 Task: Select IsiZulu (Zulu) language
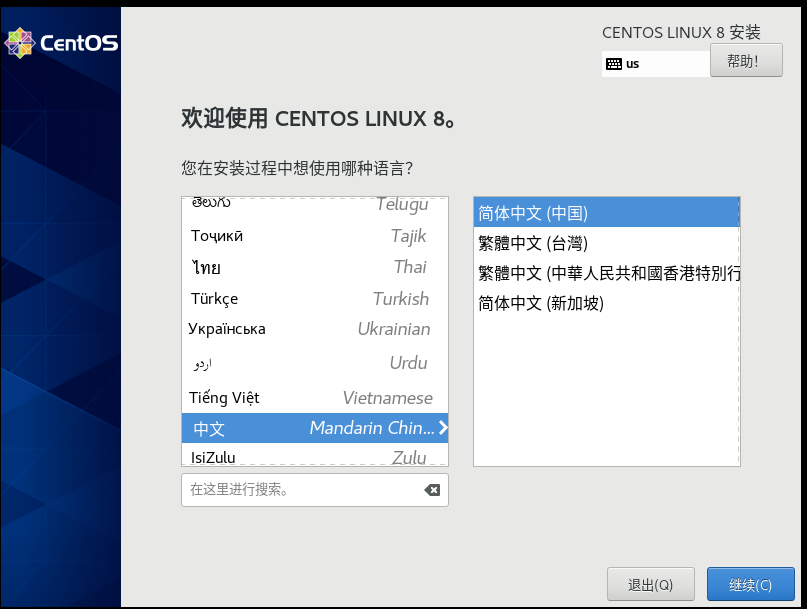[x=315, y=455]
